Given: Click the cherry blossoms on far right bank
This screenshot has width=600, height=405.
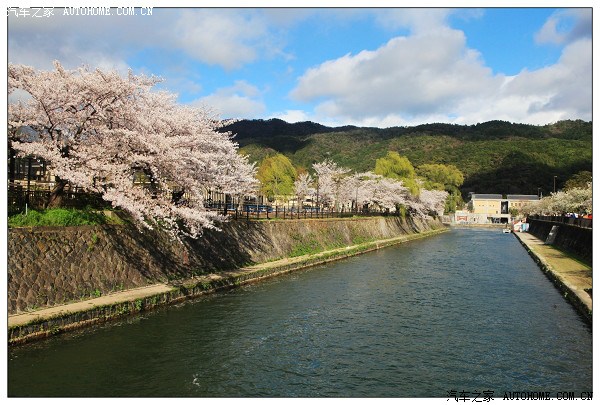Looking at the screenshot, I should pos(568,202).
